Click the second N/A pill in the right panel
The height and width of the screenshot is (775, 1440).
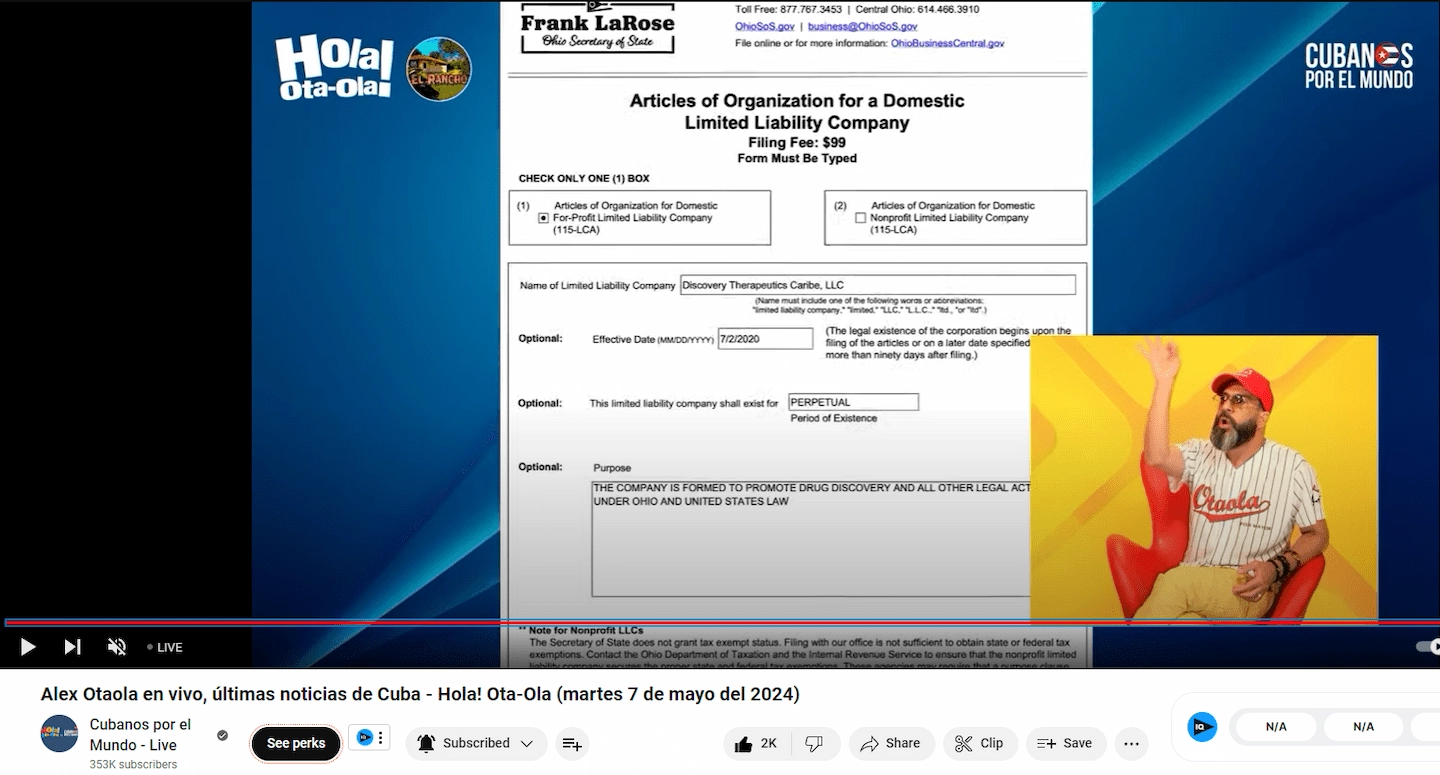[x=1363, y=727]
